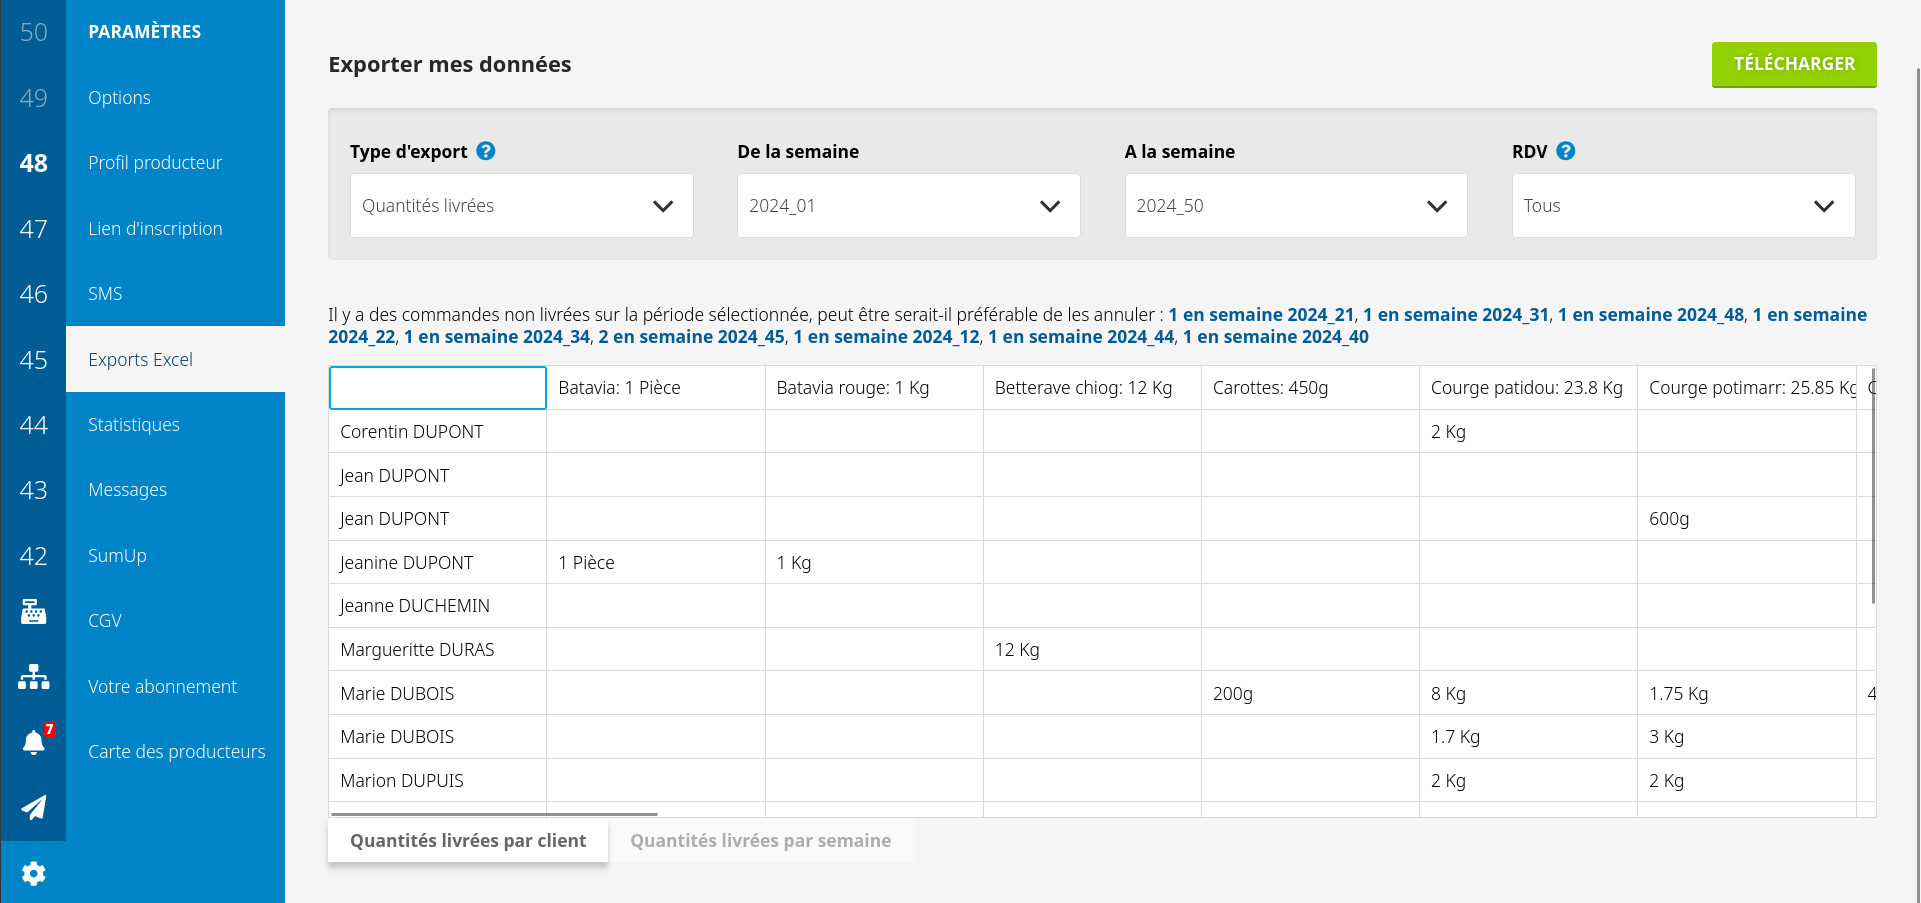This screenshot has width=1921, height=903.
Task: Follow the '1 en semaine 2024_21' link
Action: pos(1261,315)
